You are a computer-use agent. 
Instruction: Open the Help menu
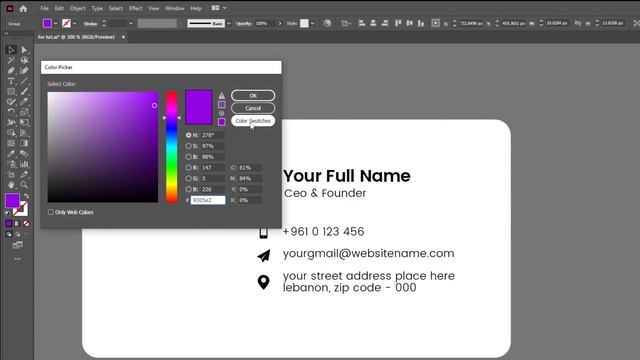click(x=196, y=8)
